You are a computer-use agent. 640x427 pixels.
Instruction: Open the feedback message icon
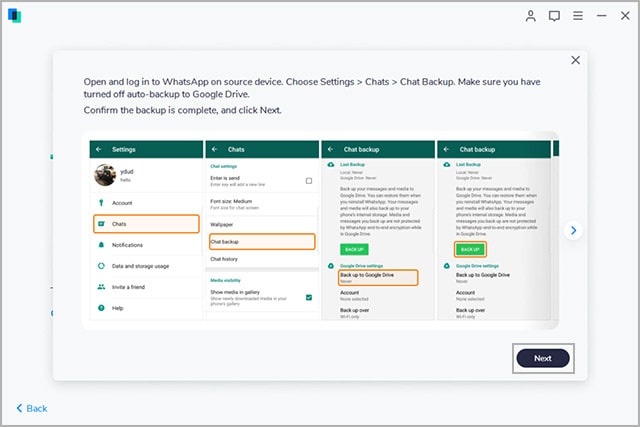pyautogui.click(x=554, y=16)
